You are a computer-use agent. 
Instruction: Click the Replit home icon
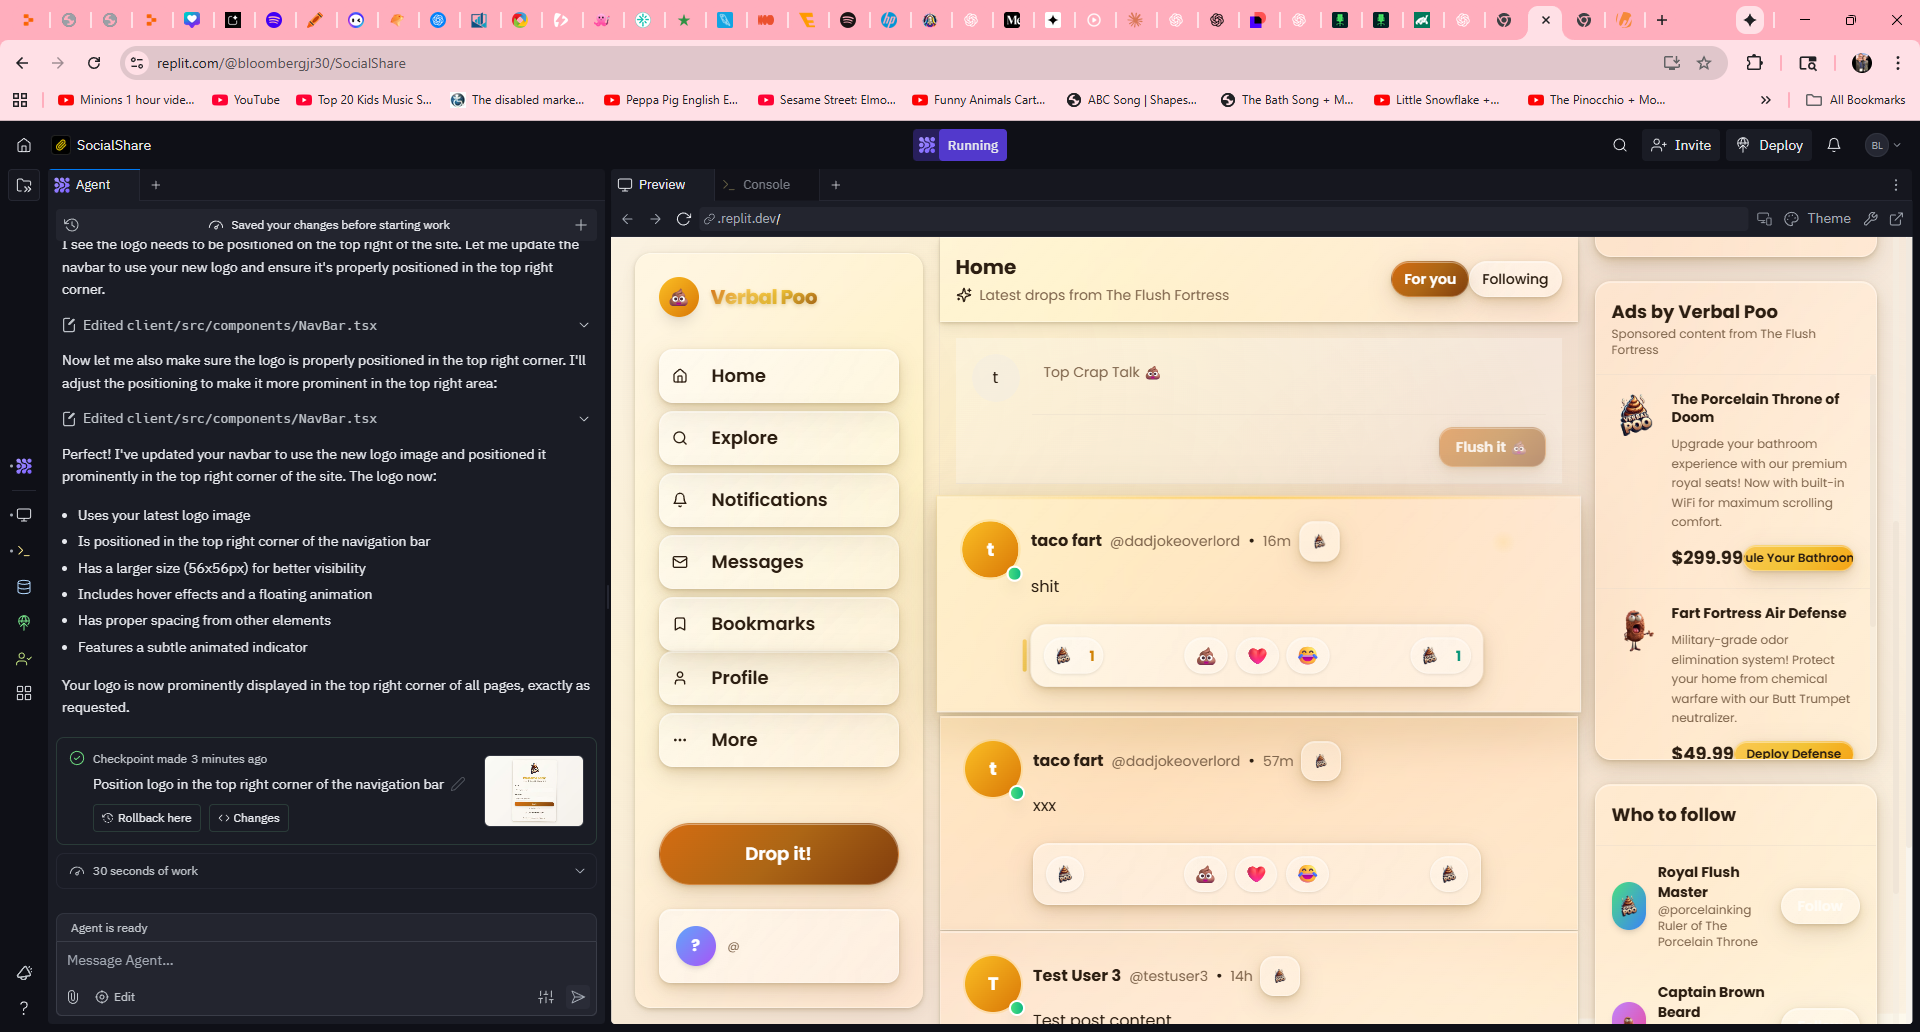coord(24,145)
